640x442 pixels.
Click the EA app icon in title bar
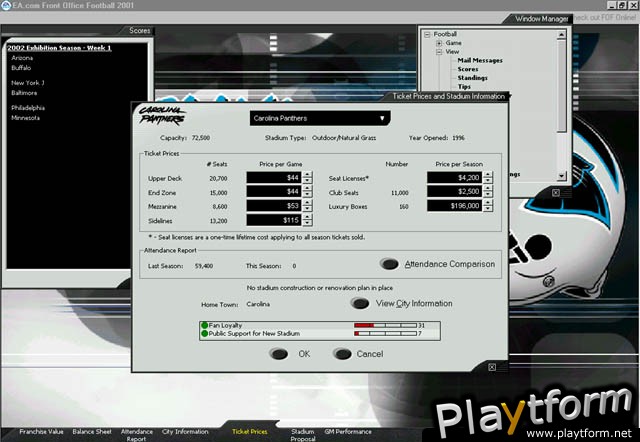(x=5, y=5)
